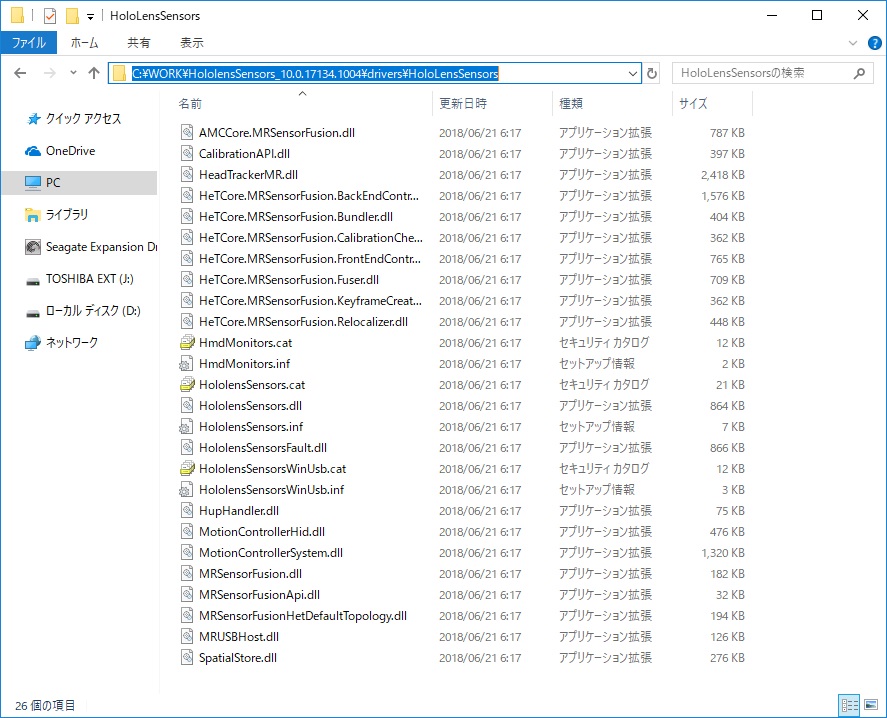Select MRSensorFusionHetDefaultTopology.dll file name
The image size is (887, 718).
pyautogui.click(x=303, y=616)
